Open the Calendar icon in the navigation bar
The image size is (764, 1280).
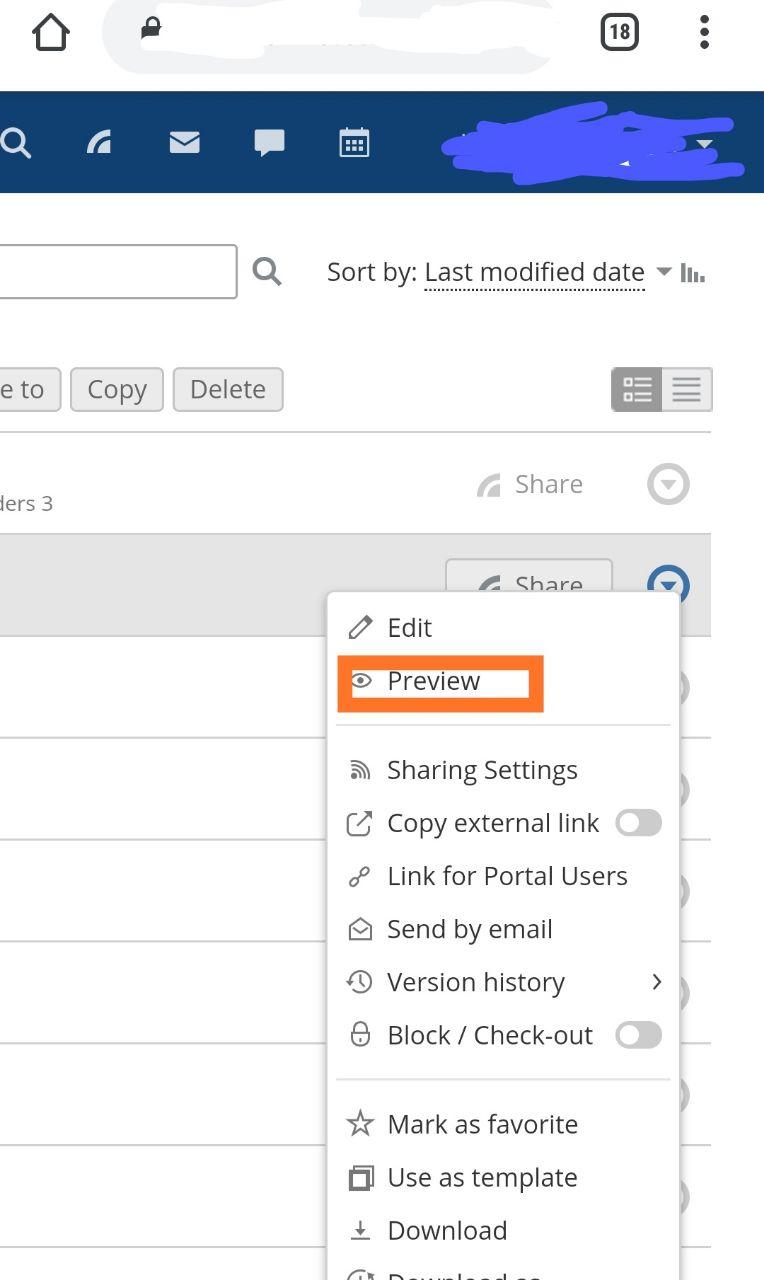tap(354, 143)
